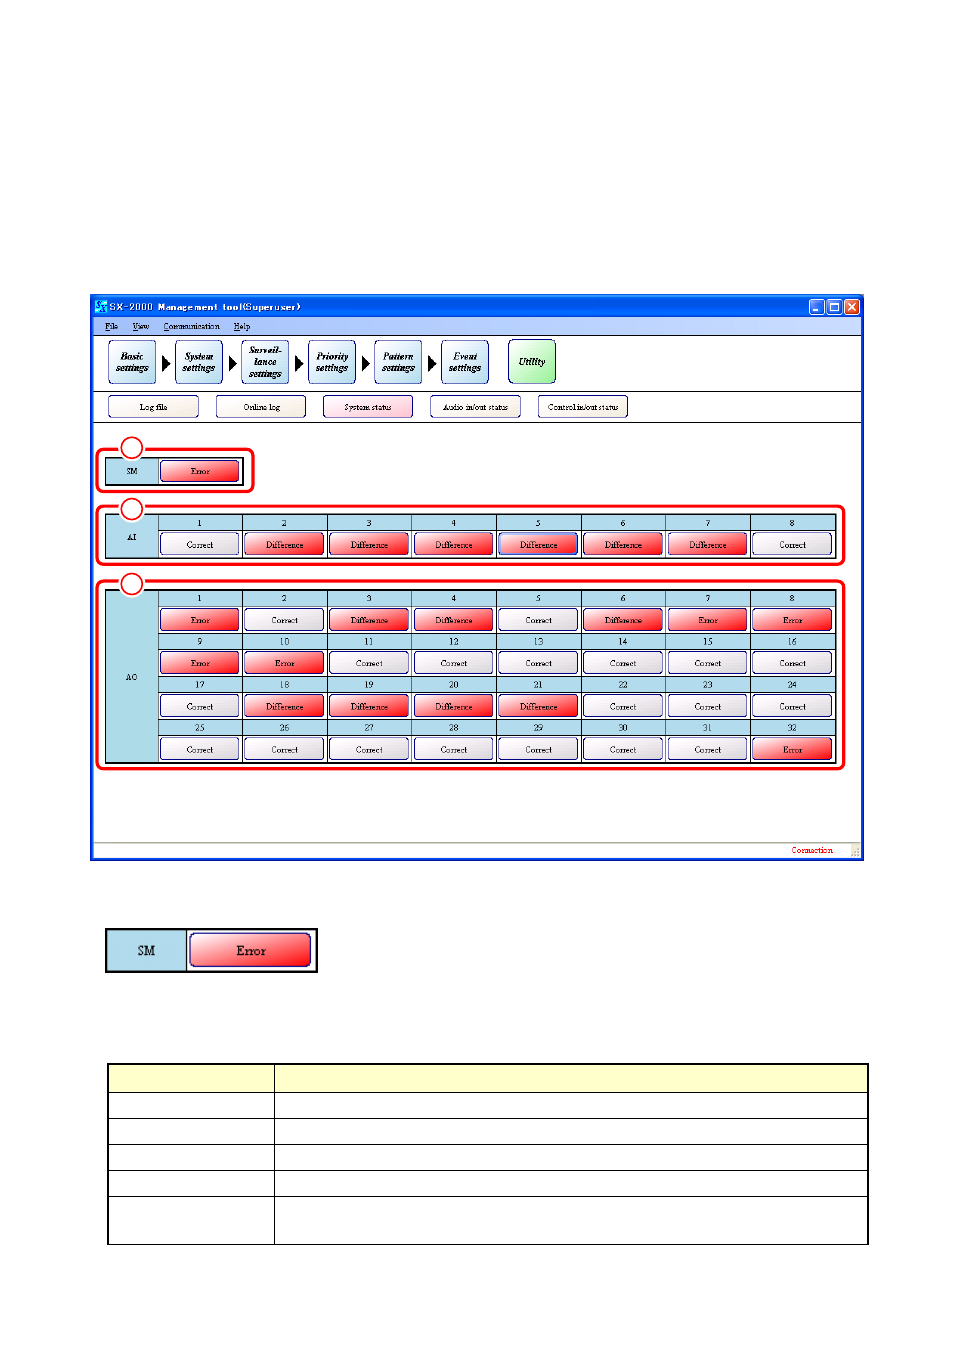
Task: Click AO unit 32 Error button
Action: click(792, 749)
